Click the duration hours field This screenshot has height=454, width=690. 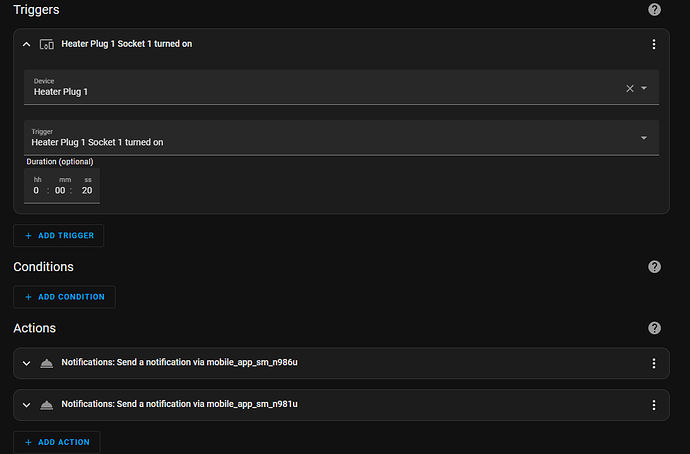37,190
